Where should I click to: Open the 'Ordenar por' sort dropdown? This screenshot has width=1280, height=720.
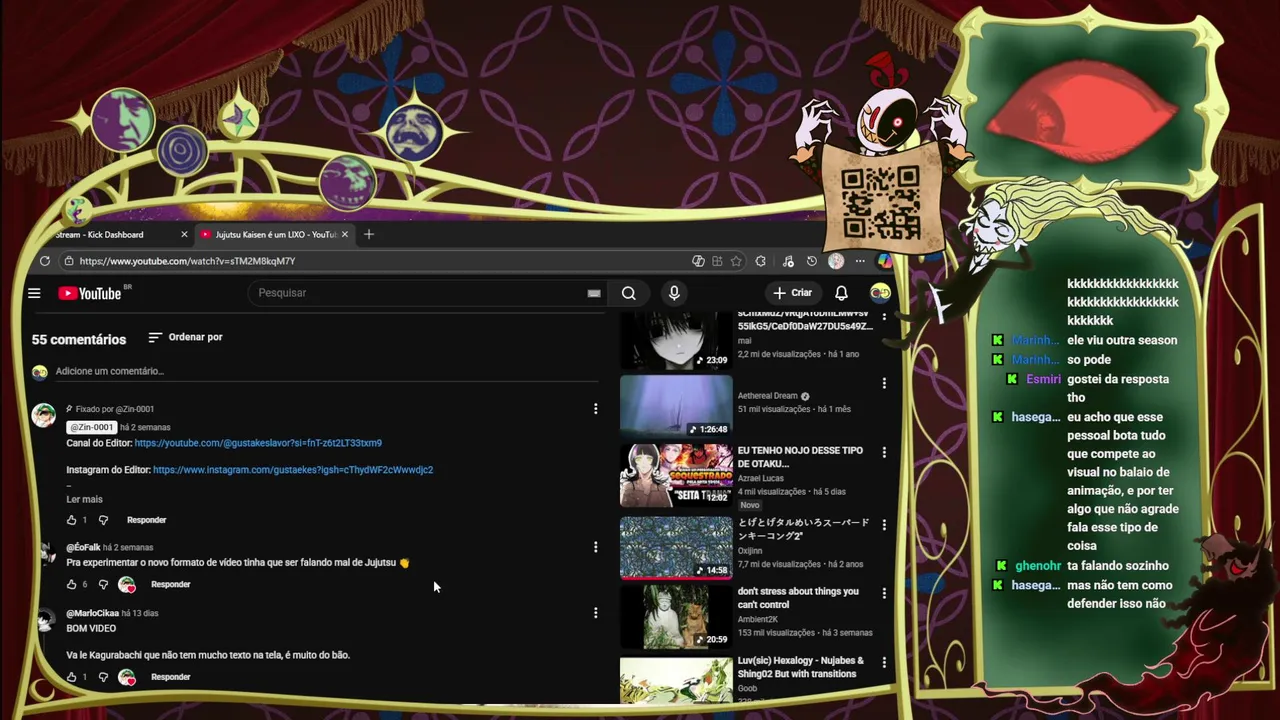(x=185, y=337)
